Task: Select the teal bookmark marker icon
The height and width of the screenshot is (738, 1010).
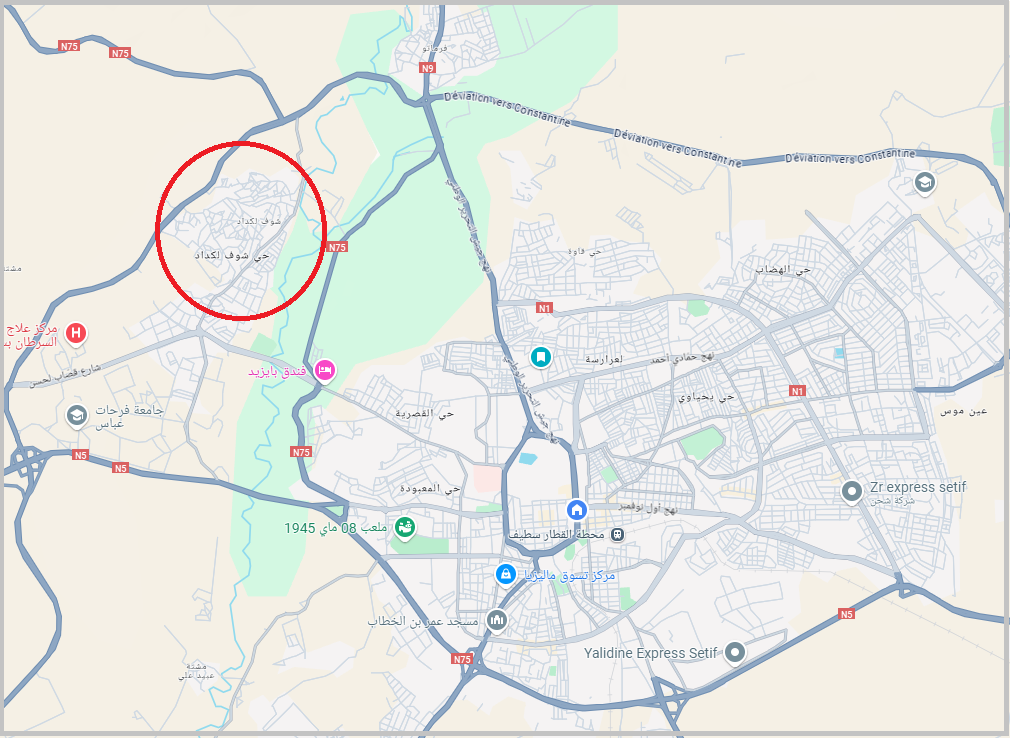Action: coord(540,356)
